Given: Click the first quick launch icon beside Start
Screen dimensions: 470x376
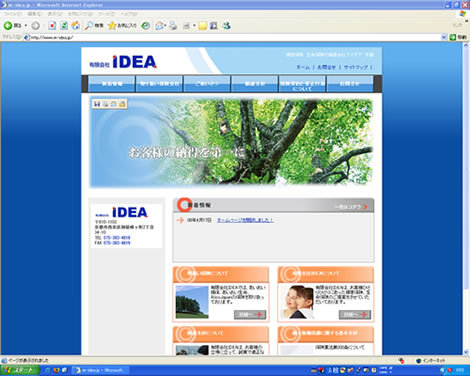Looking at the screenshot, I should point(48,370).
